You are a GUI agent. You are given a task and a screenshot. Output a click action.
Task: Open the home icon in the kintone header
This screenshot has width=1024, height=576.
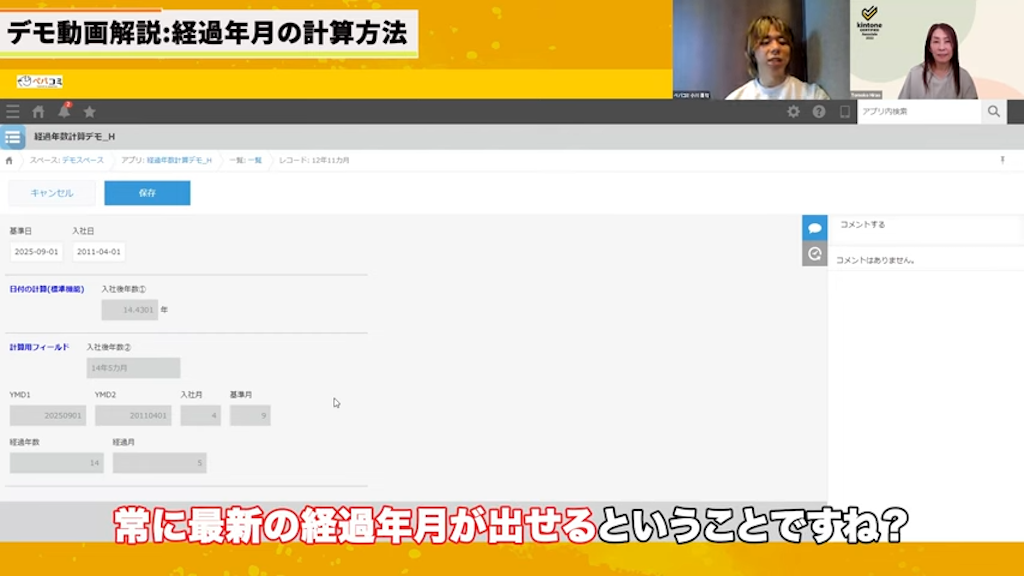pyautogui.click(x=38, y=112)
